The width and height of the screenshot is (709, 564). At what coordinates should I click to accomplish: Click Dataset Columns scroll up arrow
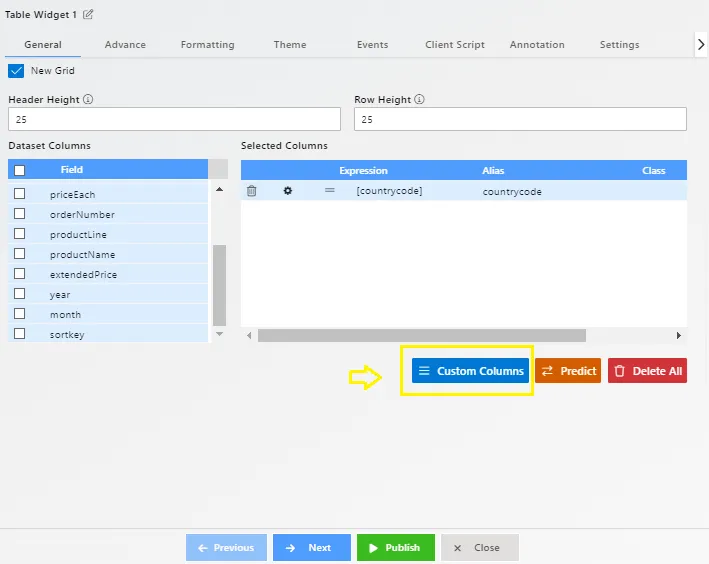(x=219, y=190)
